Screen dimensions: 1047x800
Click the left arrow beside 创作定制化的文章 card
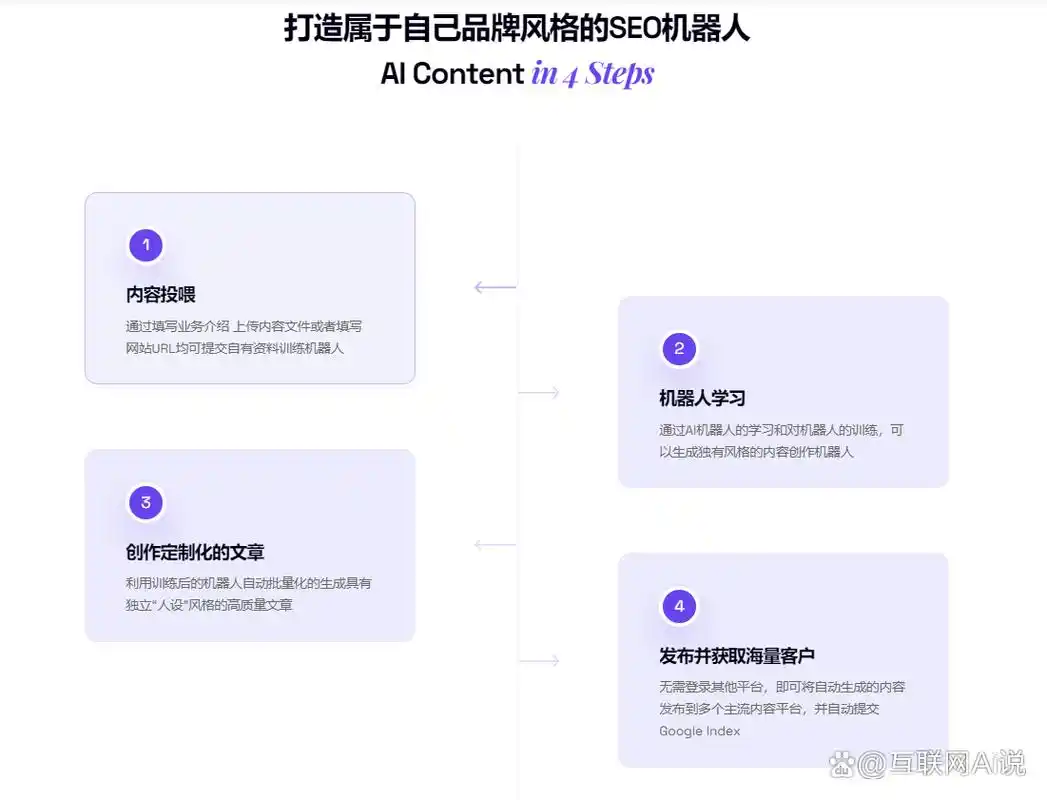coord(493,543)
